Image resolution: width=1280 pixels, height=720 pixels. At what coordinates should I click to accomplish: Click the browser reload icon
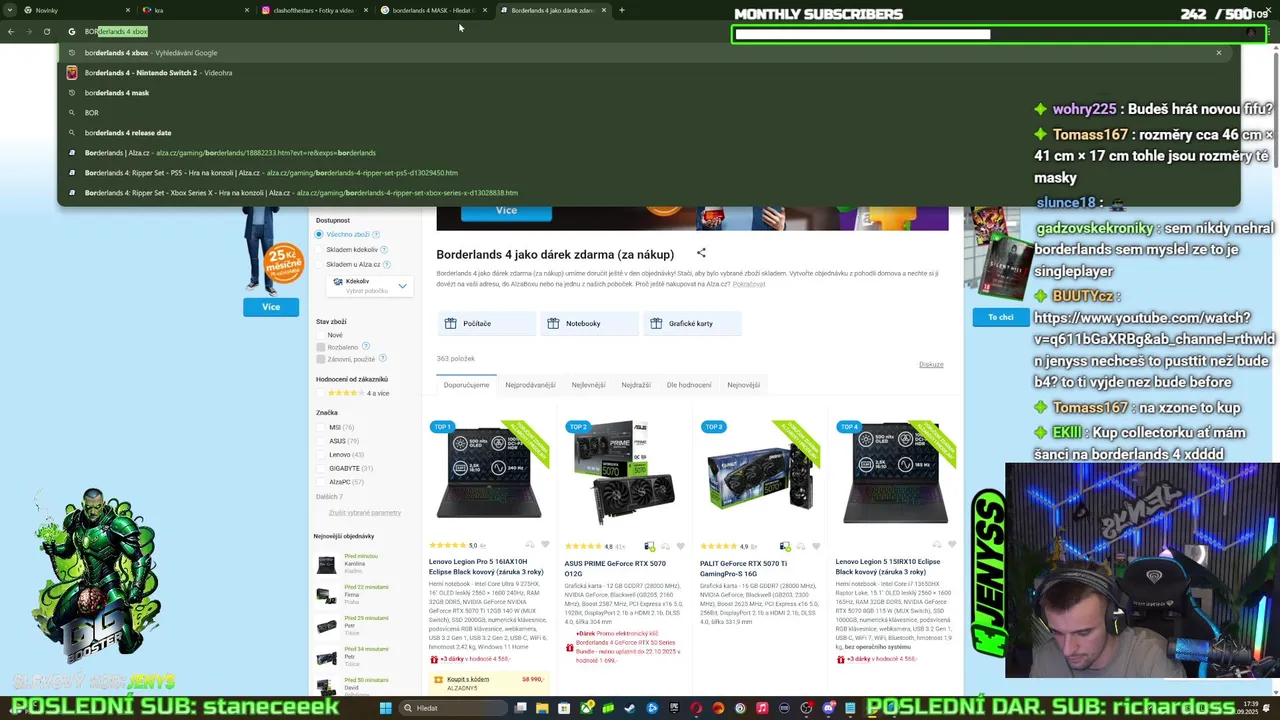47,31
